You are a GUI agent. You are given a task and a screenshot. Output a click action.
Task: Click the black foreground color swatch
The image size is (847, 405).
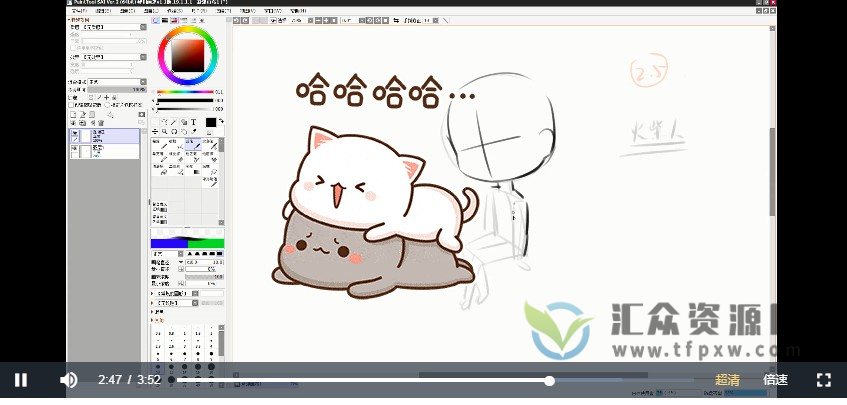point(211,123)
